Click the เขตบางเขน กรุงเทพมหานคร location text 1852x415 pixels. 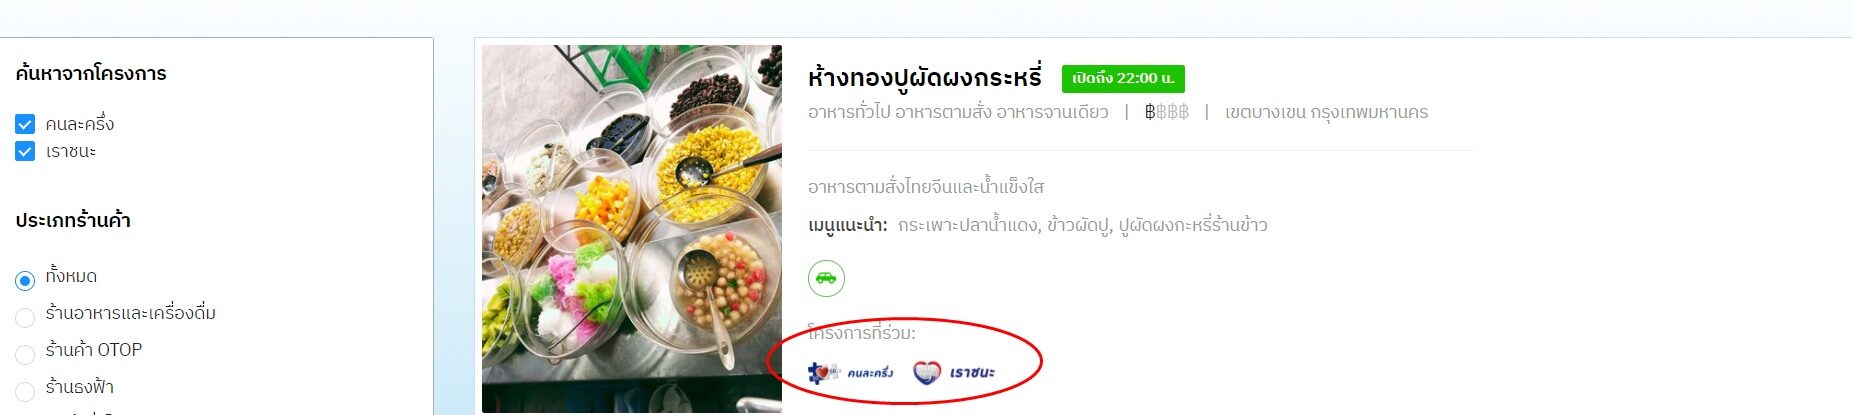tap(1326, 112)
